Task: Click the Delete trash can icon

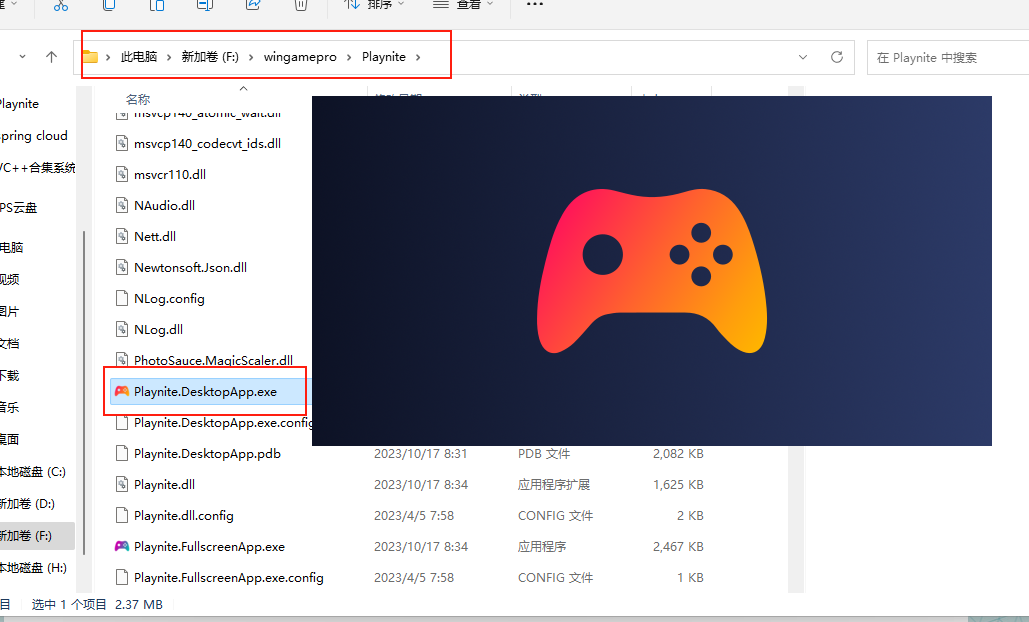Action: (x=300, y=6)
